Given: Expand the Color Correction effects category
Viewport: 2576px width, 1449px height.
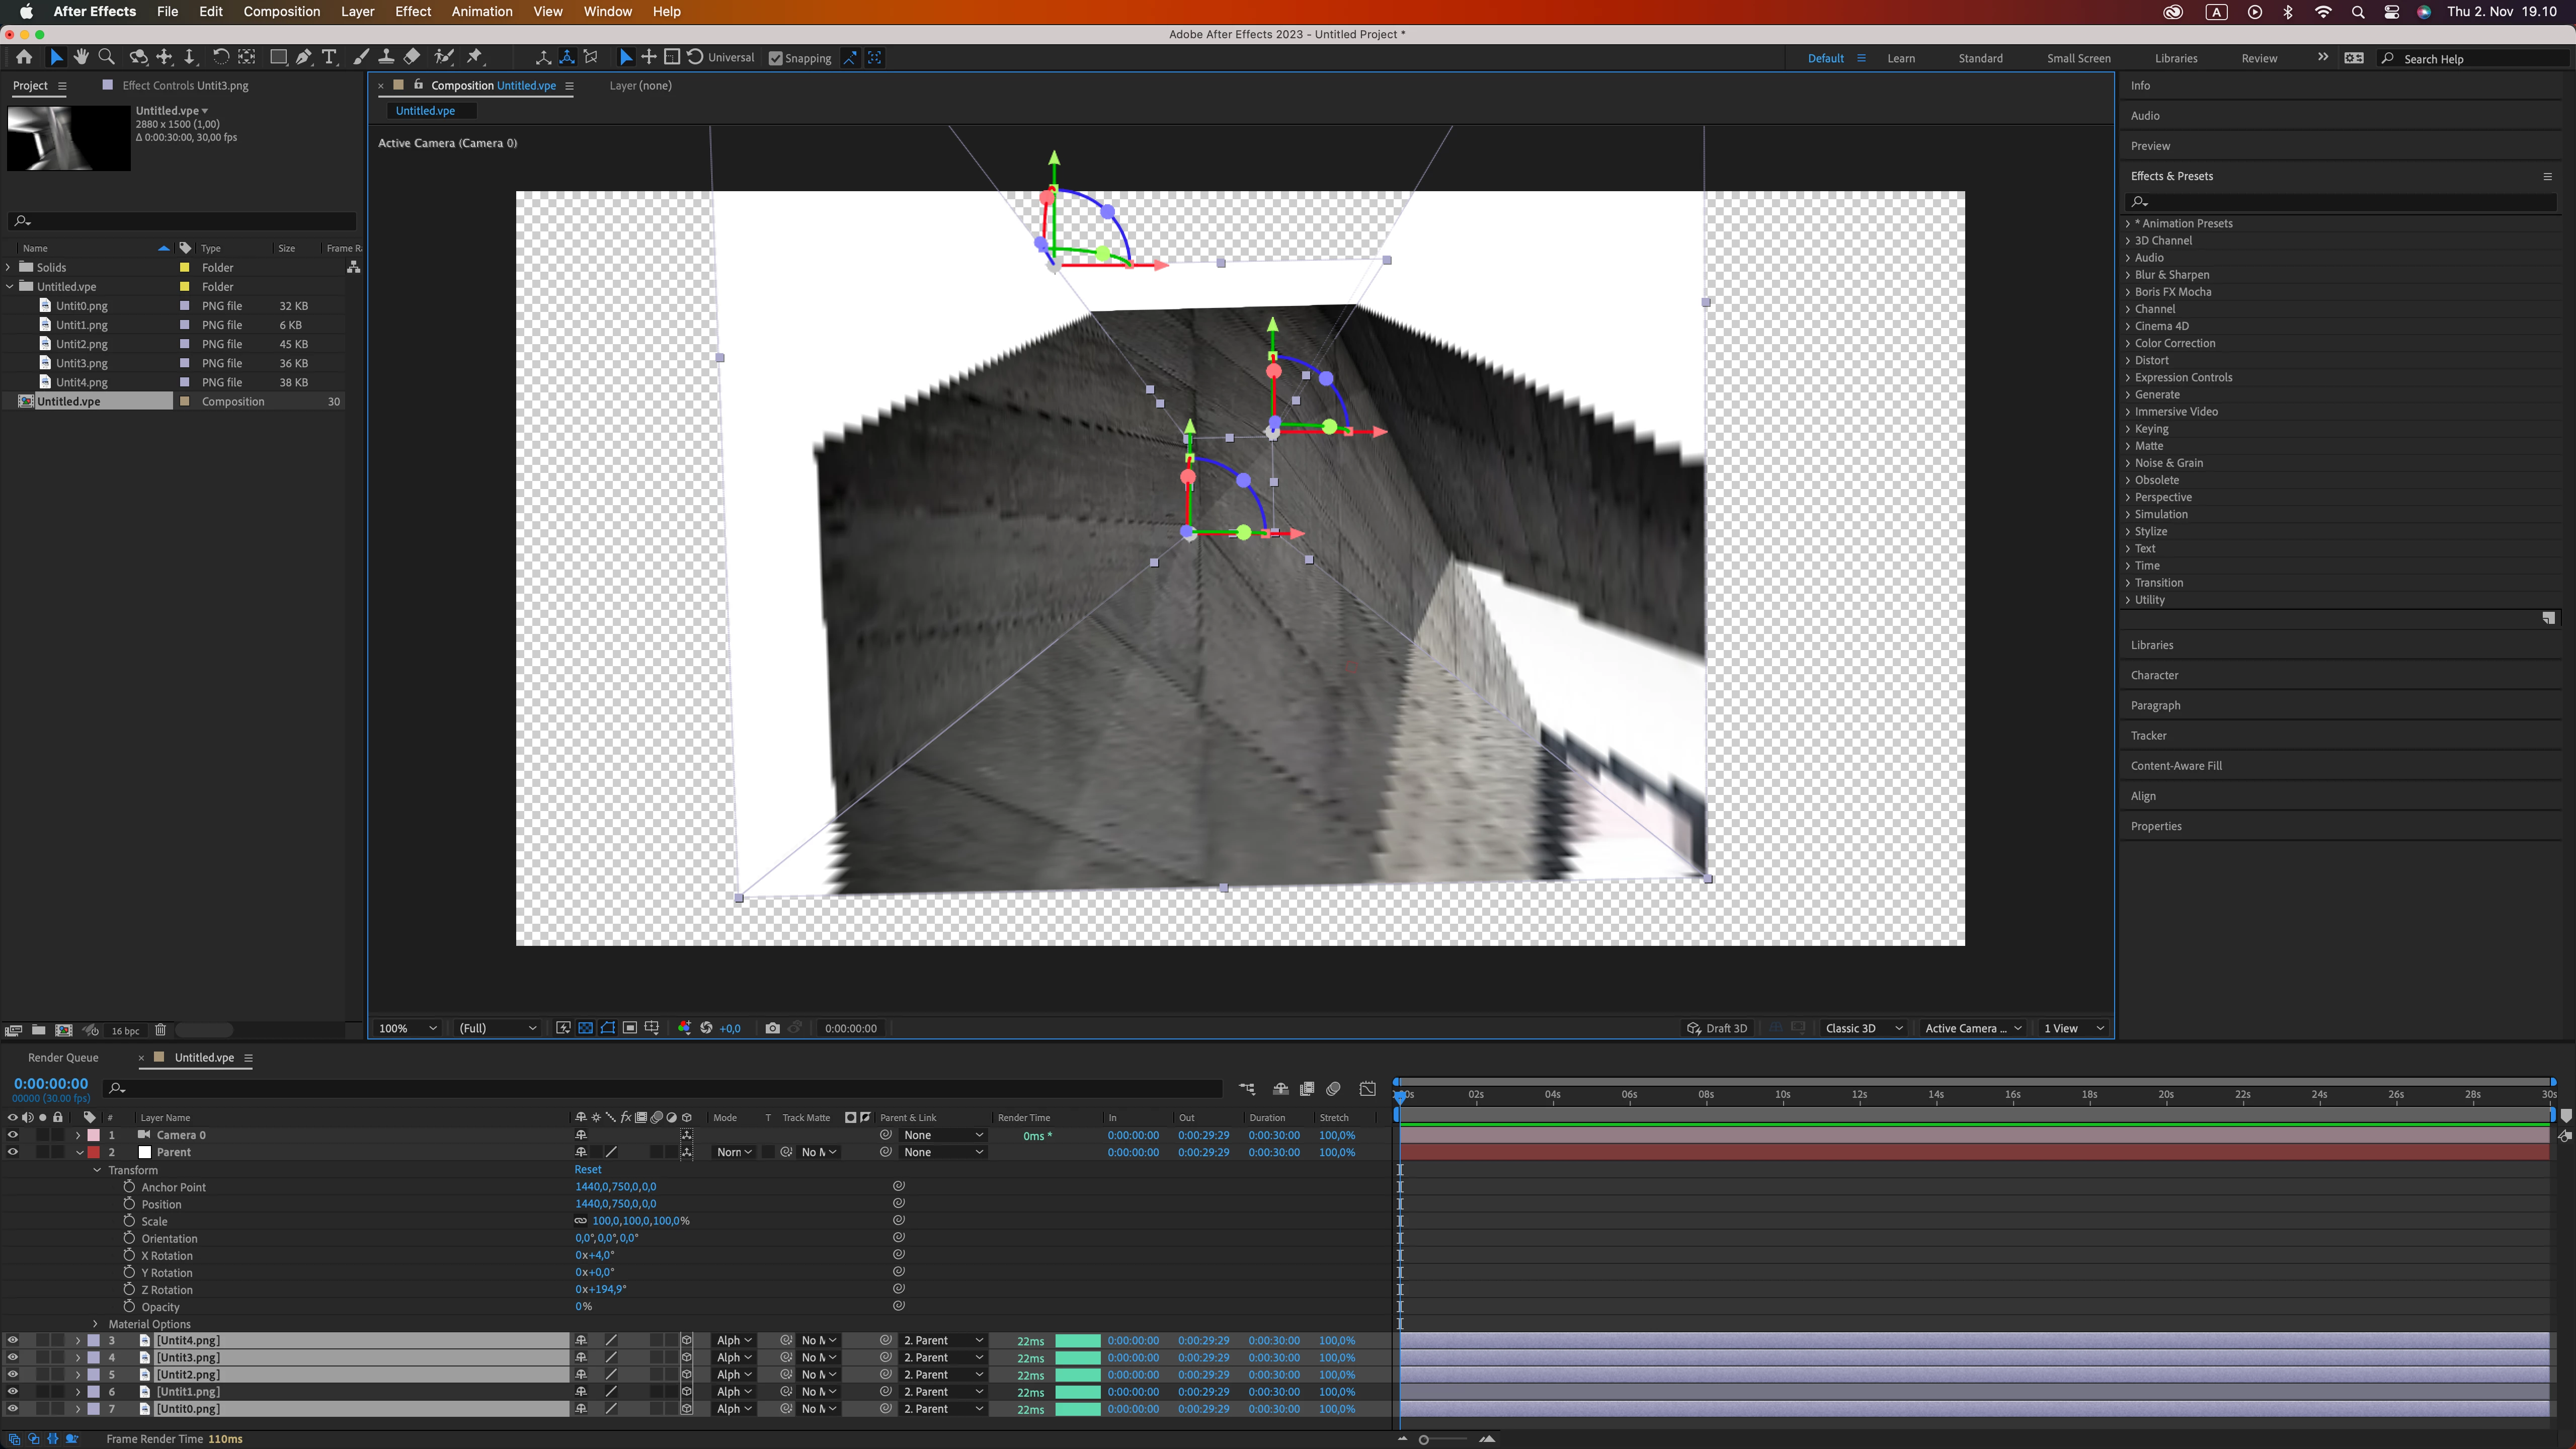Looking at the screenshot, I should pos(2175,343).
